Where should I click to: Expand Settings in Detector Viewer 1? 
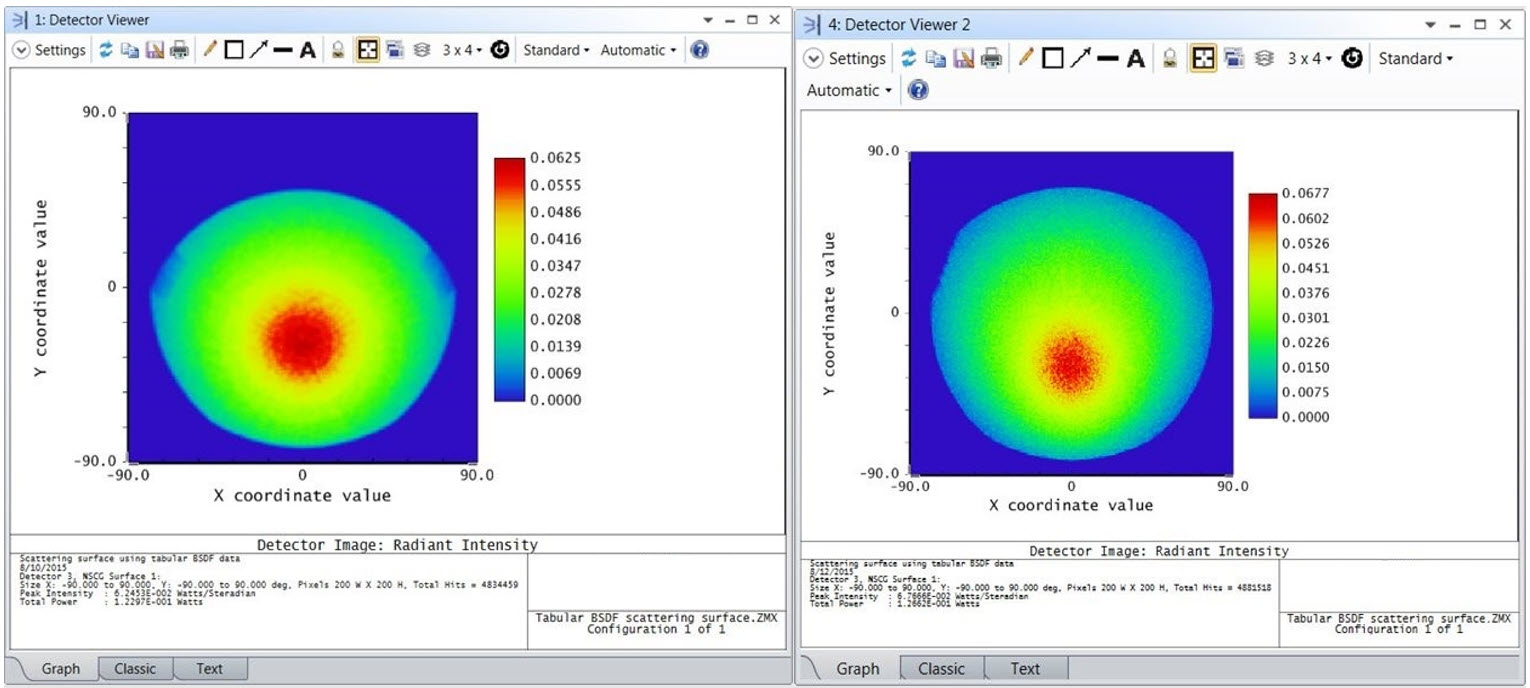coord(50,50)
